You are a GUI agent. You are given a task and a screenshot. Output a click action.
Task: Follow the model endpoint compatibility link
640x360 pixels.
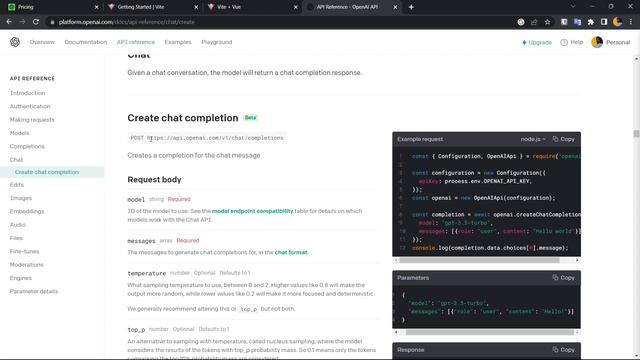point(252,211)
